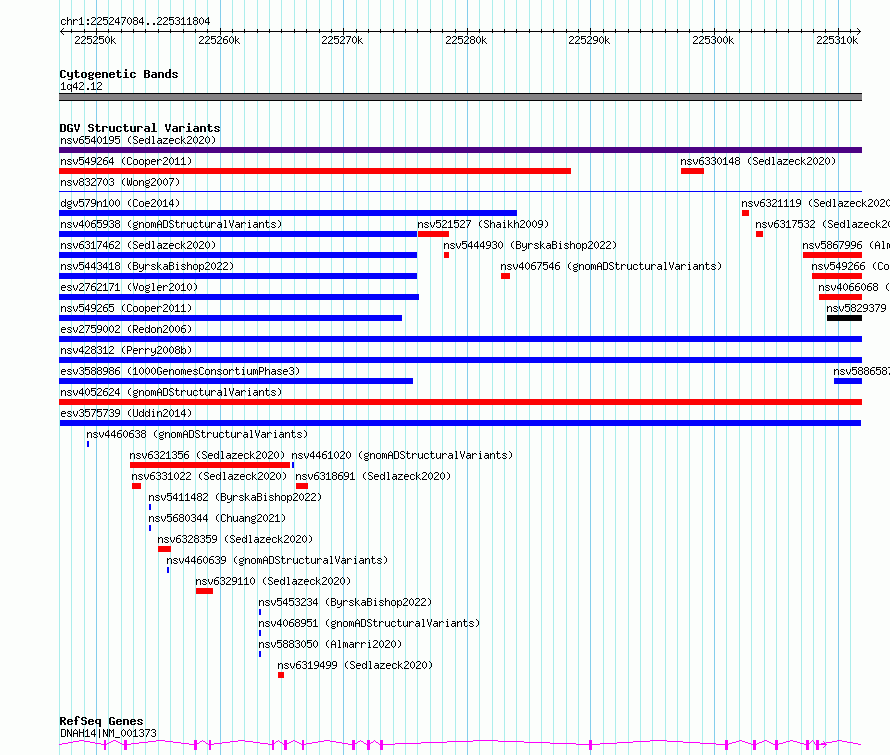Open nsv5453234 (ByrskaBishop2022) variant
This screenshot has height=755, width=890.
pyautogui.click(x=345, y=602)
